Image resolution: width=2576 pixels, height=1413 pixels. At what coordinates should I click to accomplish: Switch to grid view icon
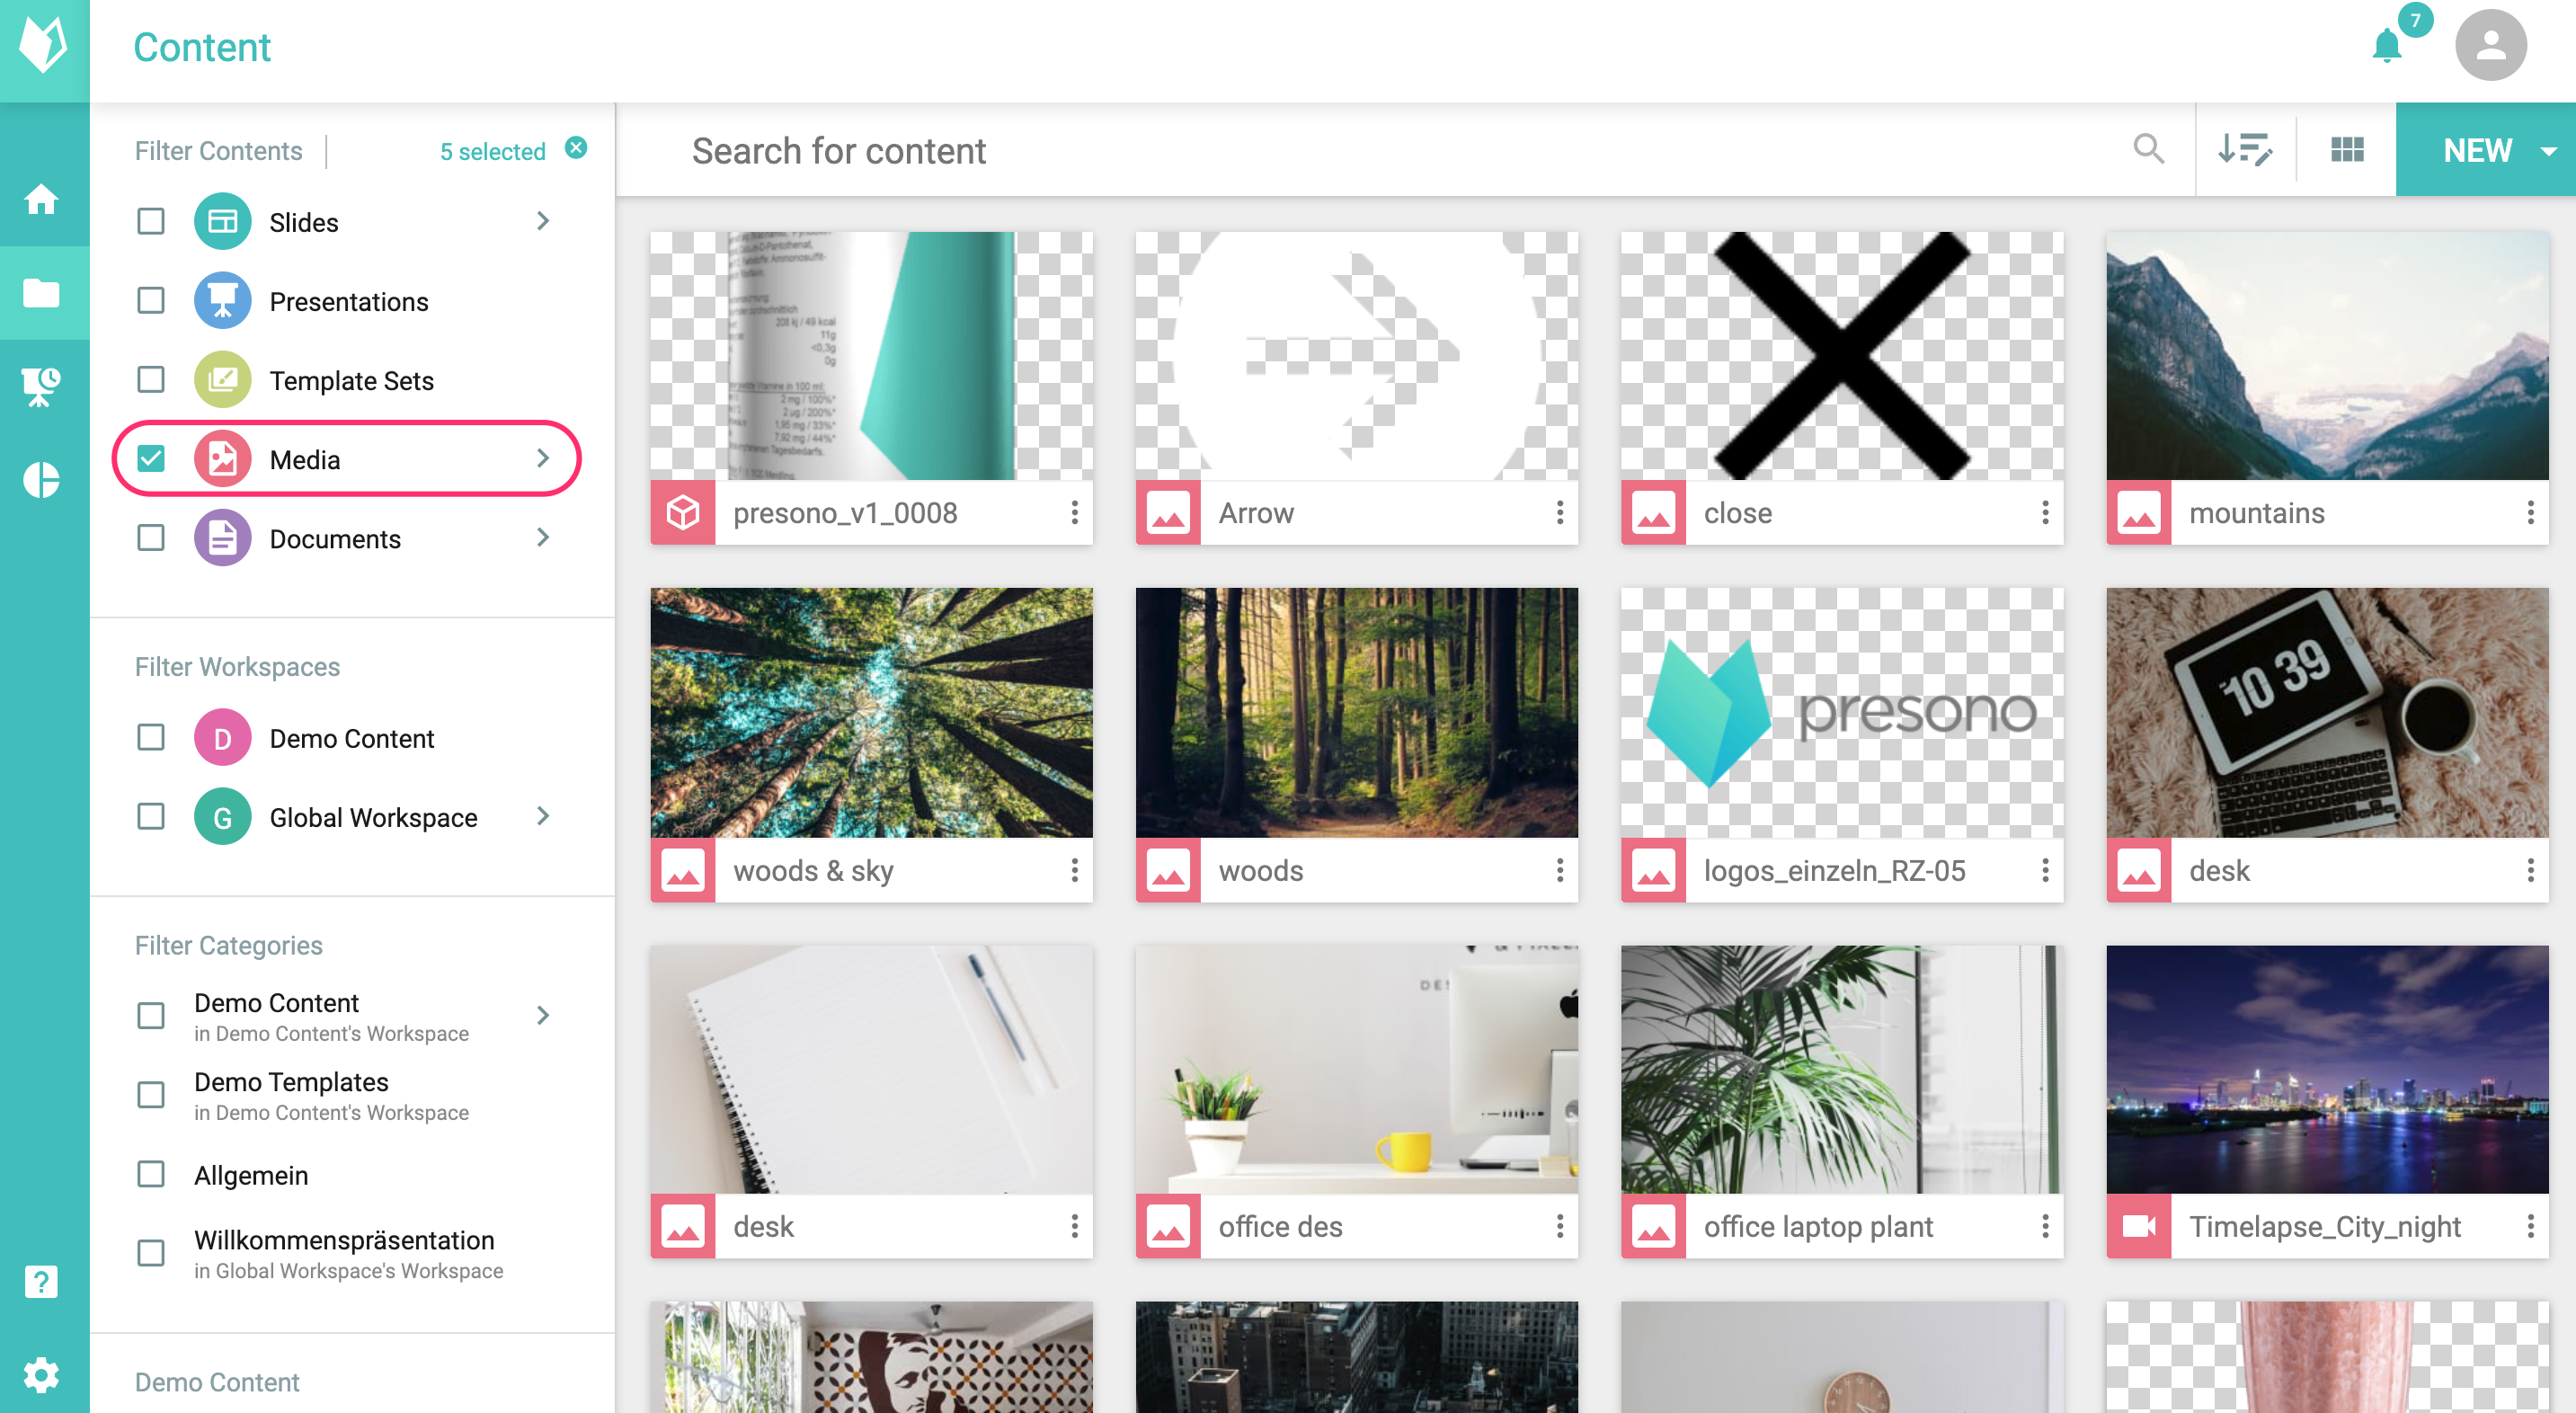coord(2346,150)
